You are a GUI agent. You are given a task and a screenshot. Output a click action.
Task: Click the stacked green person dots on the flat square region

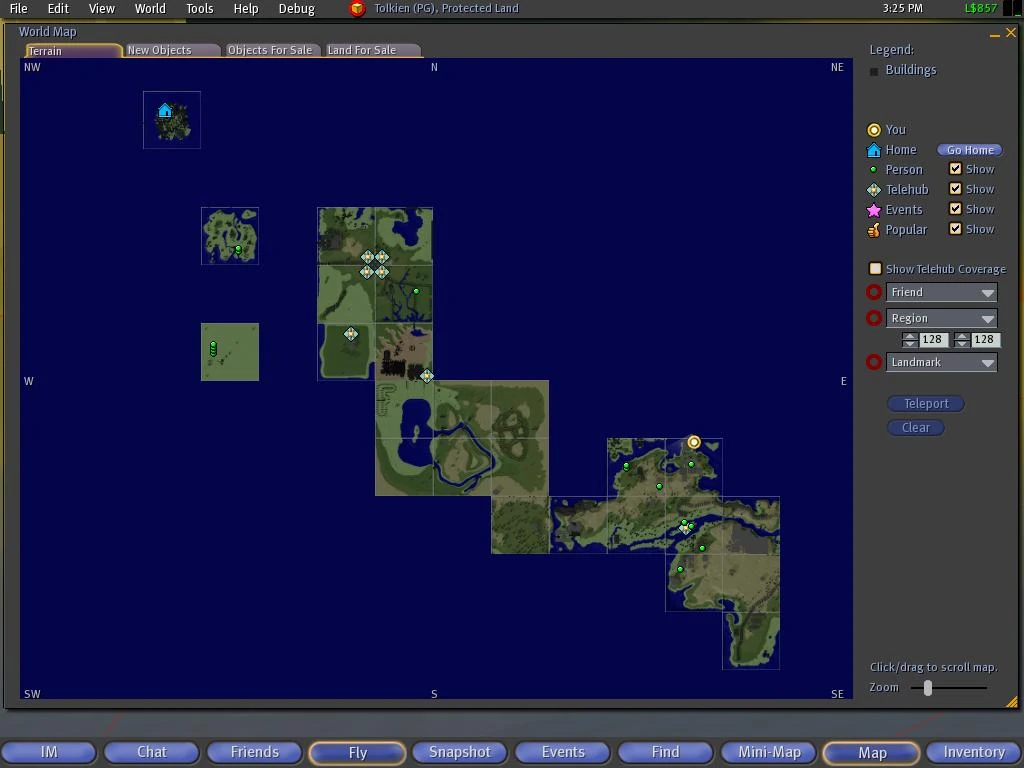pos(213,349)
